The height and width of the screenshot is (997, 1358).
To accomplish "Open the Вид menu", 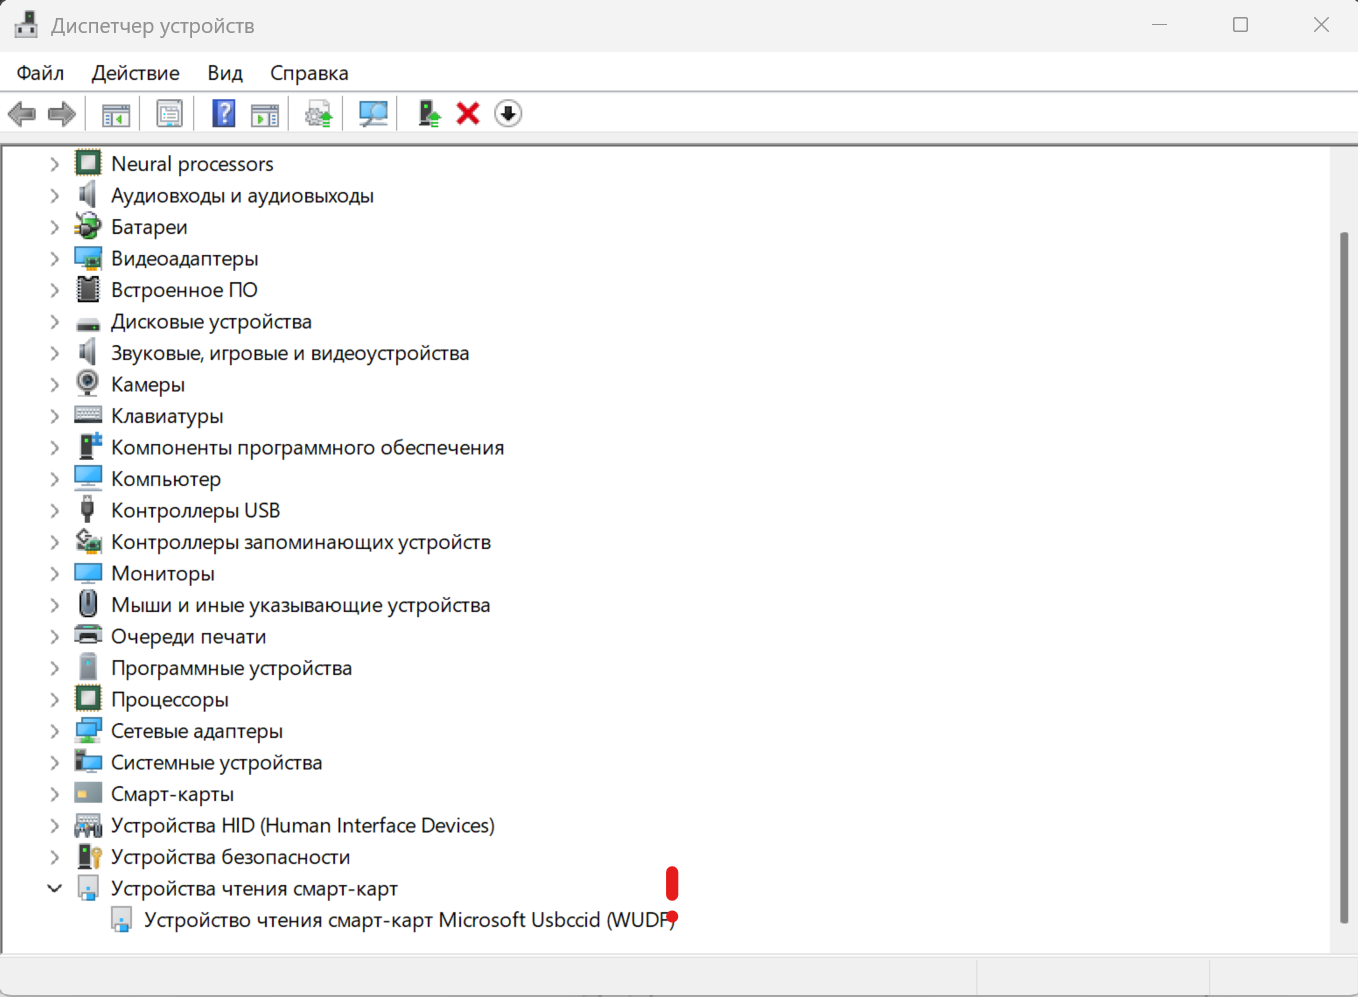I will click(225, 73).
